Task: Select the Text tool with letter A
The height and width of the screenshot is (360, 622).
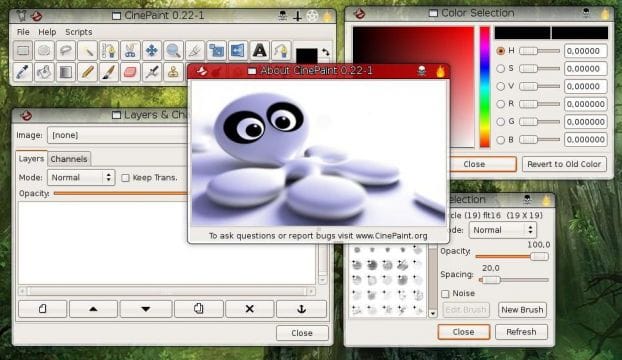Action: tap(259, 51)
